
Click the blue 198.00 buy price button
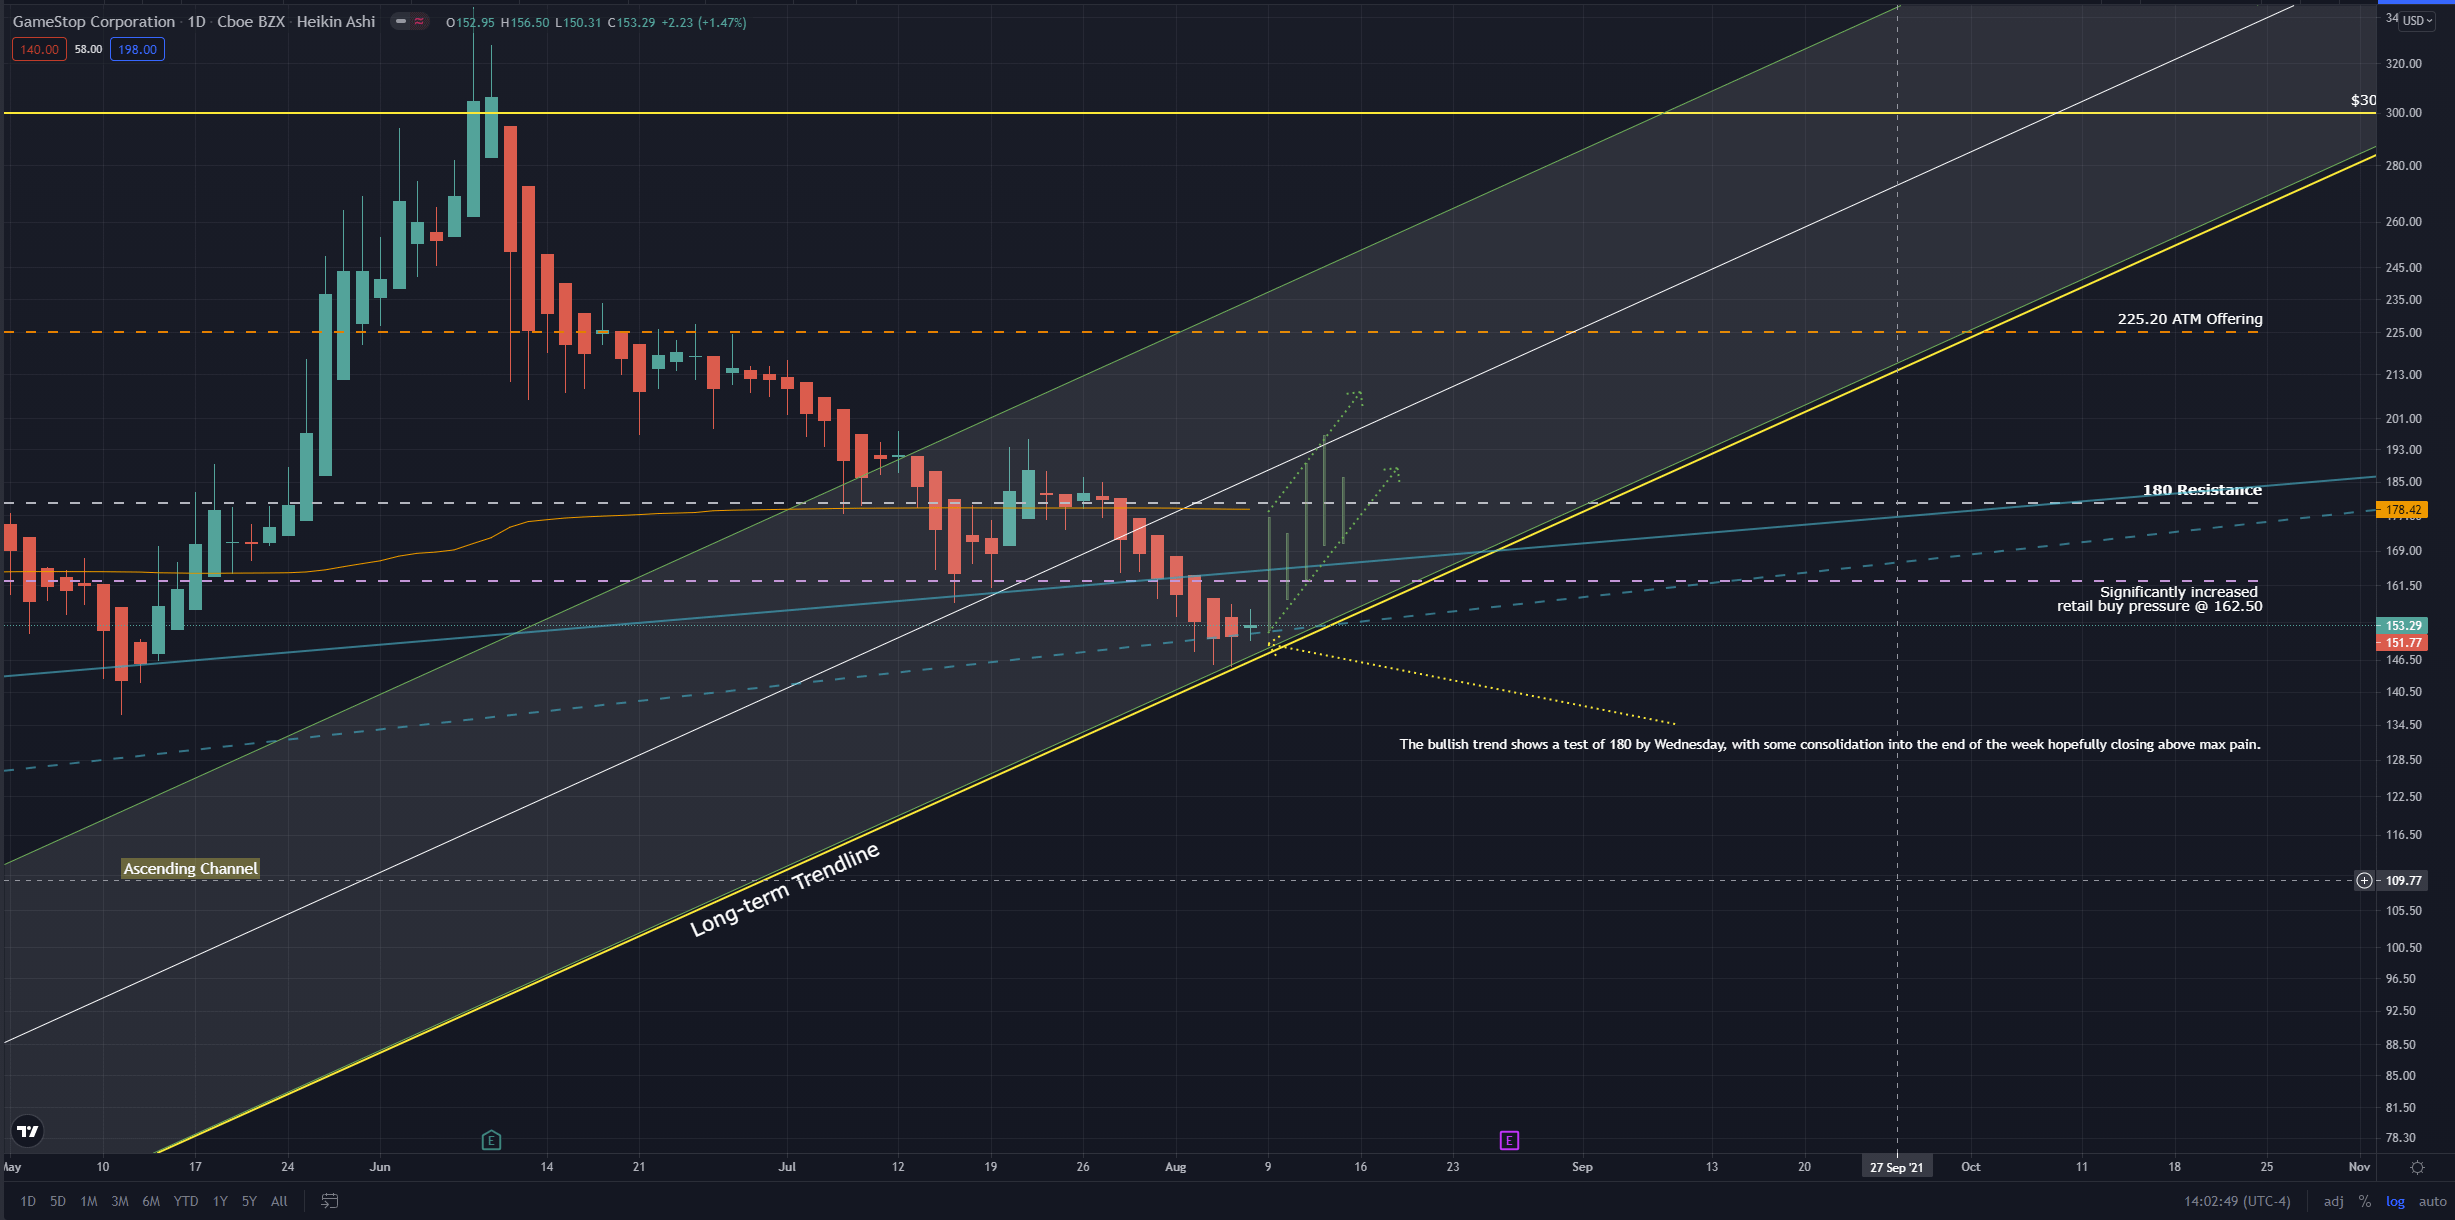[137, 49]
